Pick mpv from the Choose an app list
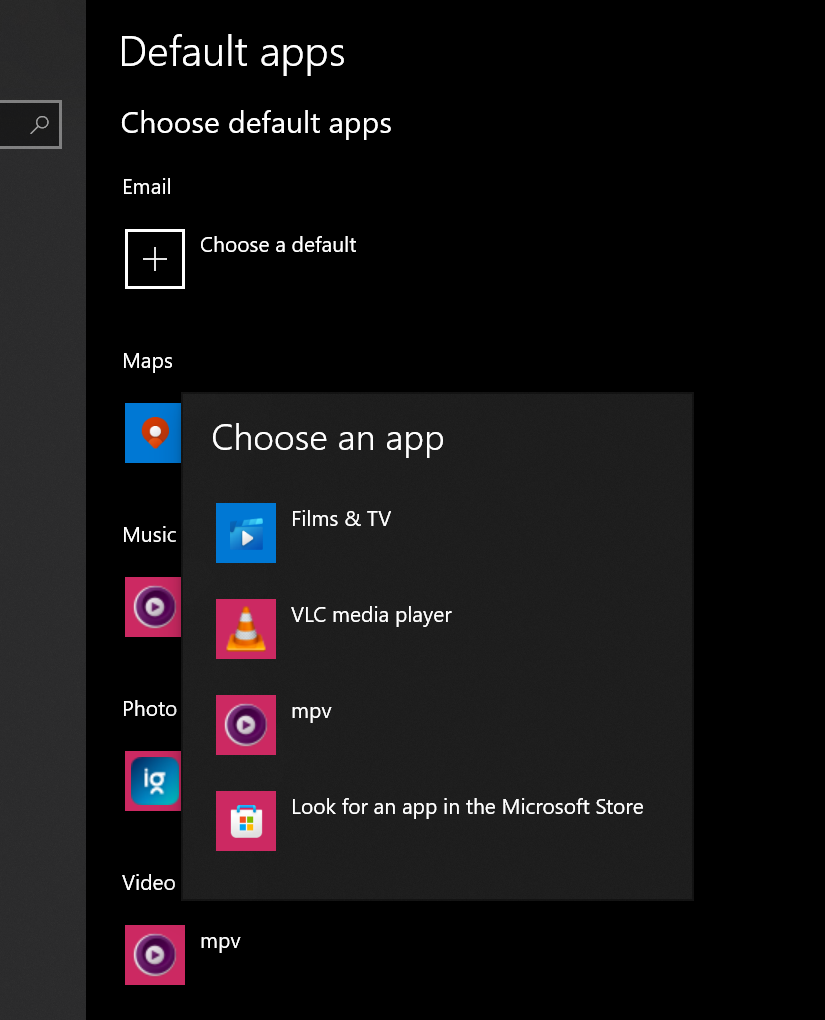 pos(311,711)
